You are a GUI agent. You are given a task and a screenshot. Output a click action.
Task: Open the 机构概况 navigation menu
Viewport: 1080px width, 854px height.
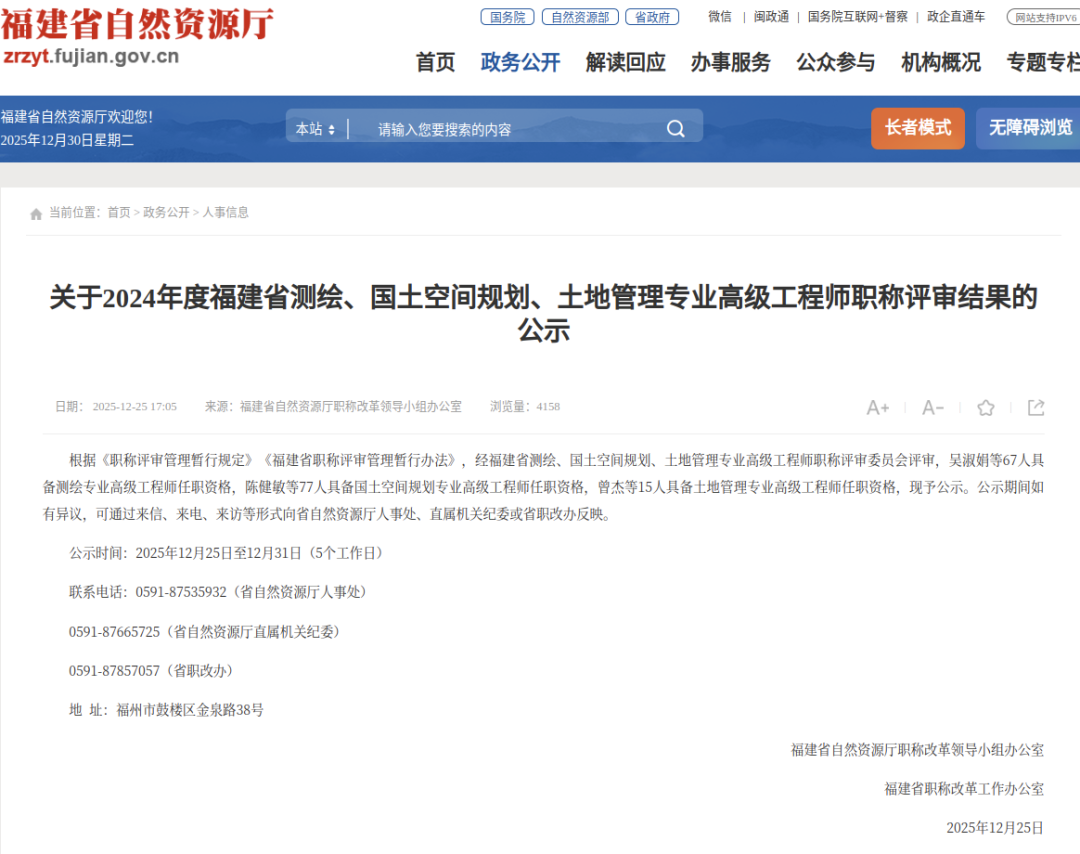pyautogui.click(x=938, y=63)
